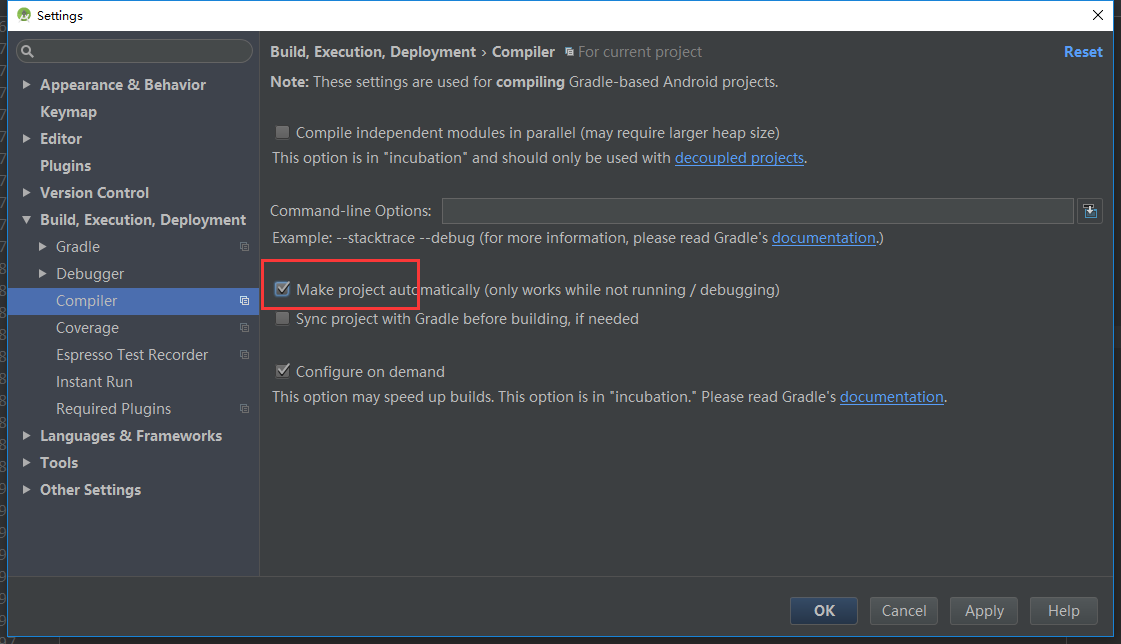Expand the Gradle subsection arrow

click(x=42, y=247)
